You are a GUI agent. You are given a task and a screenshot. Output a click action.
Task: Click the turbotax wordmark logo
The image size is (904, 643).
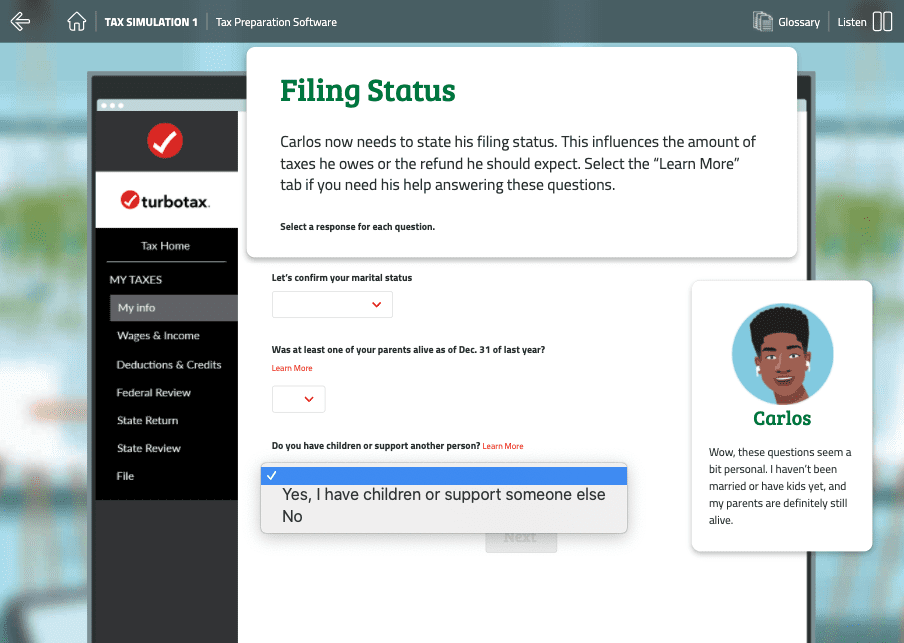pyautogui.click(x=165, y=200)
